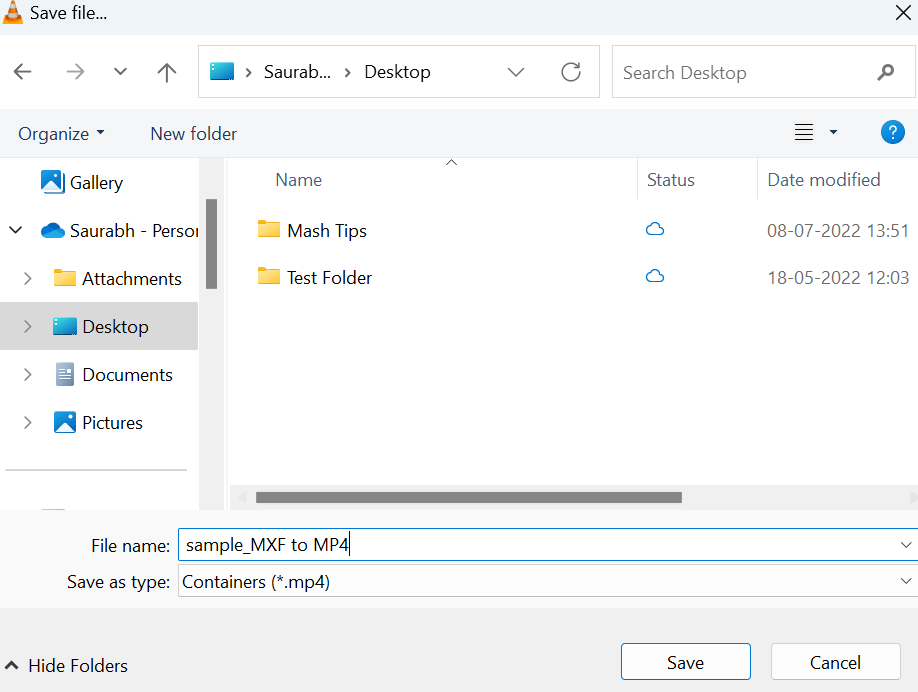Expand the Documents tree node

pyautogui.click(x=27, y=374)
